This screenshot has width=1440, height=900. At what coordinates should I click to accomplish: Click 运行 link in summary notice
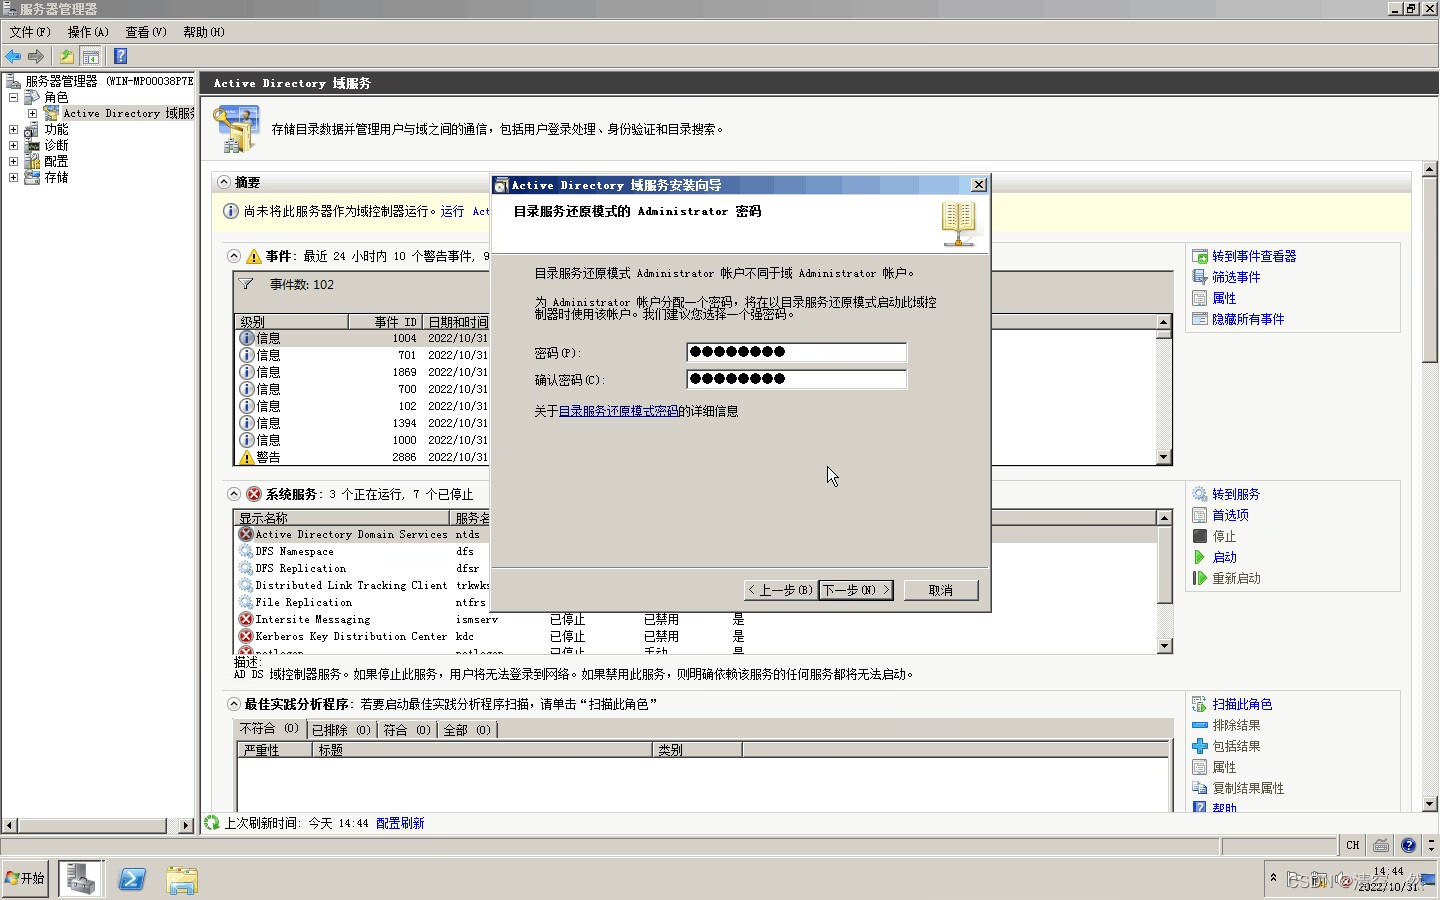coord(452,211)
